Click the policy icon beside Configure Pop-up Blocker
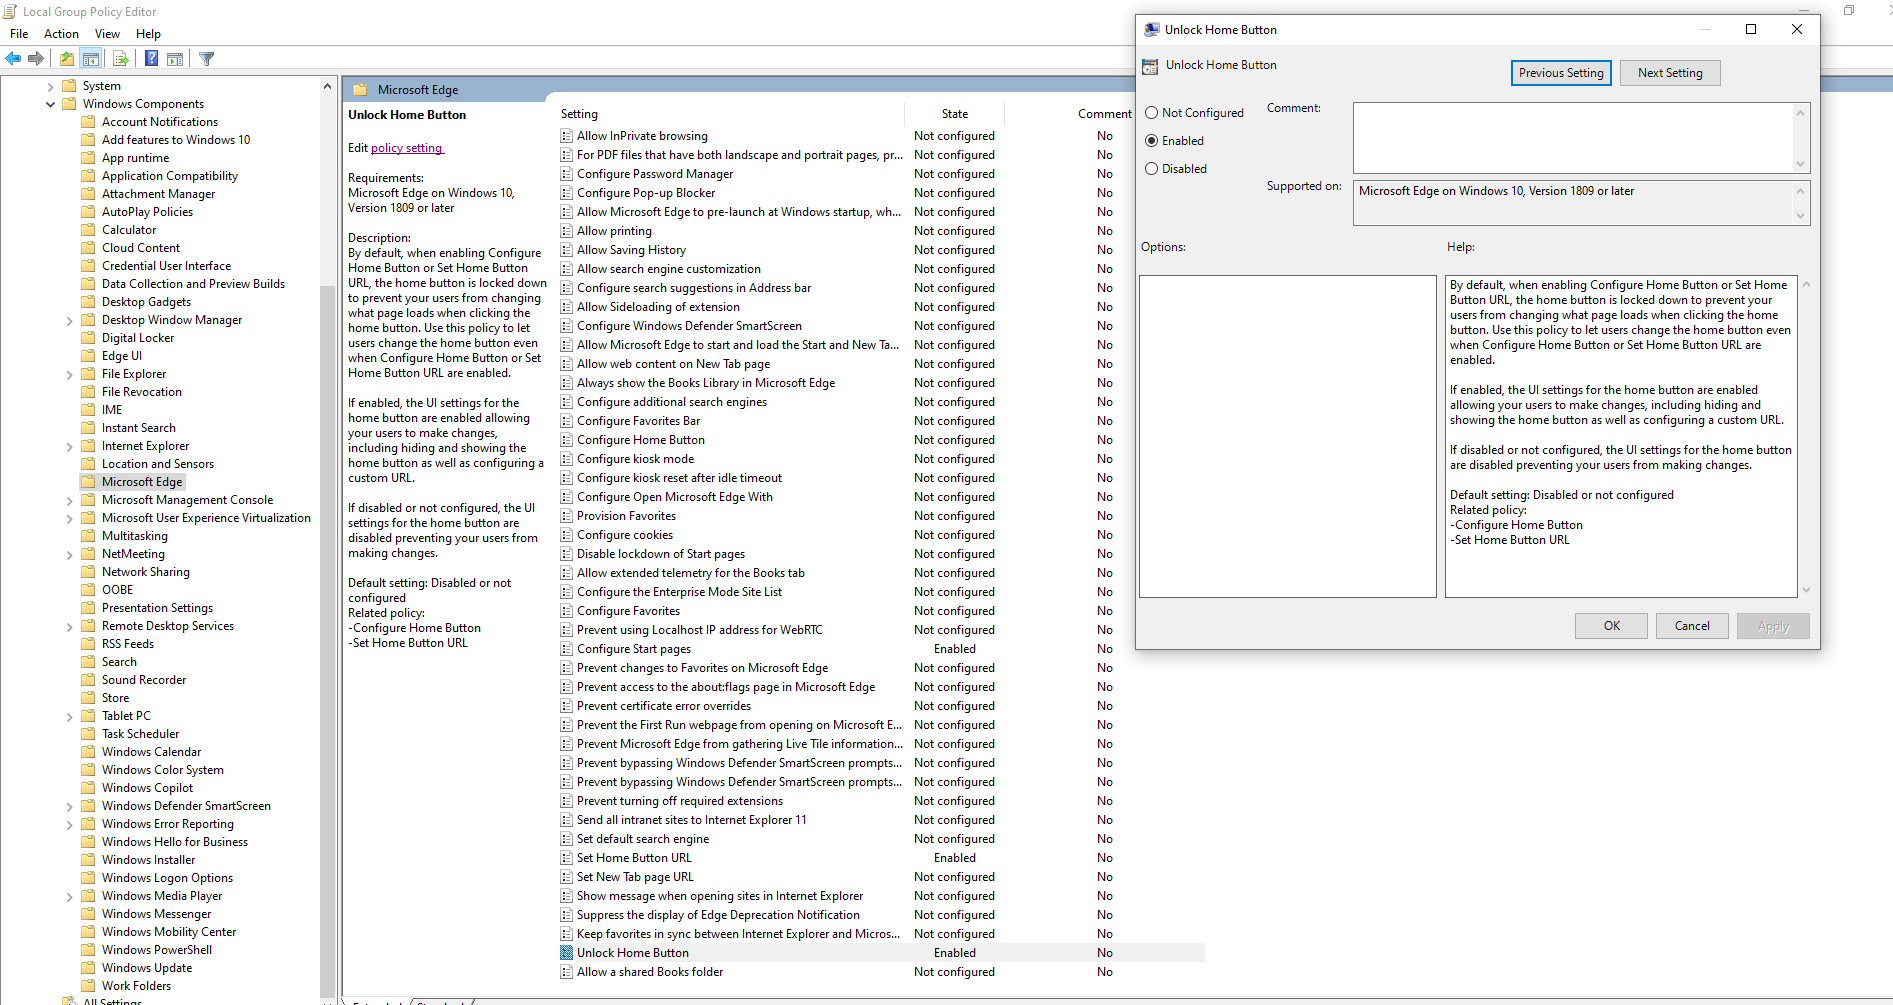Screen dimensions: 1893x1005 click(567, 193)
